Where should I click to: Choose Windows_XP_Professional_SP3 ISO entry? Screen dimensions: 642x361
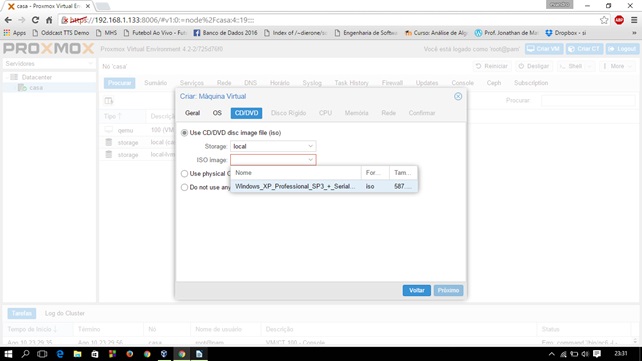tap(324, 186)
